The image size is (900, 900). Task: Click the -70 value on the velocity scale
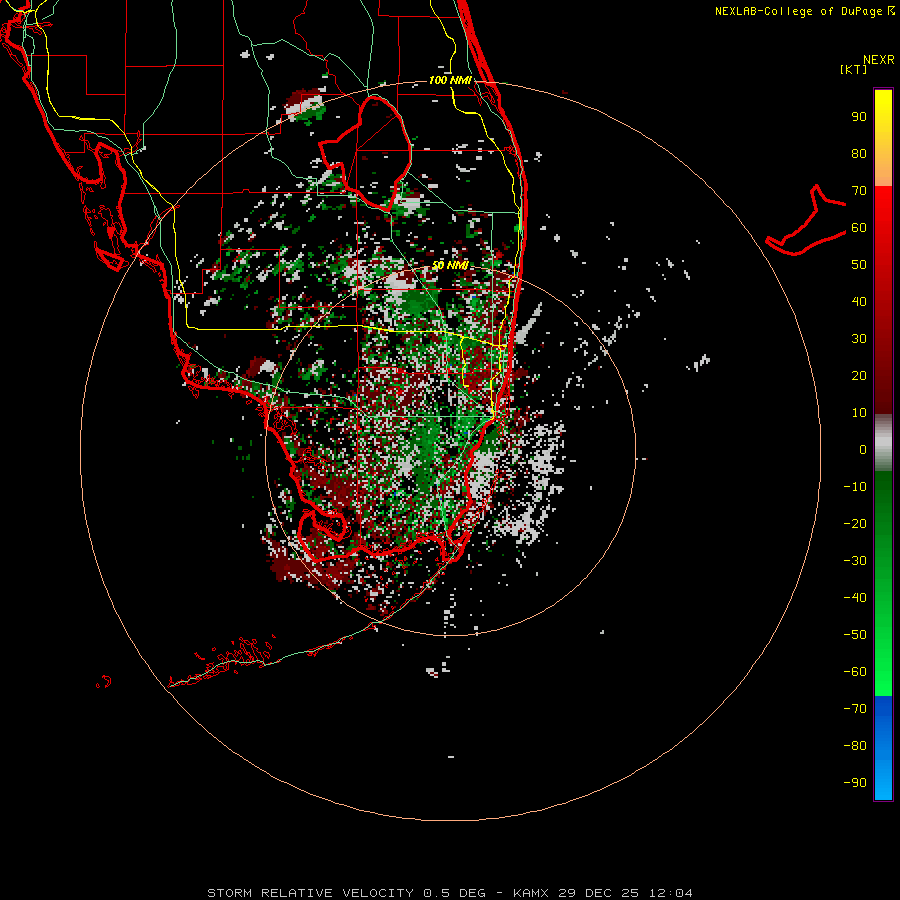tap(855, 709)
